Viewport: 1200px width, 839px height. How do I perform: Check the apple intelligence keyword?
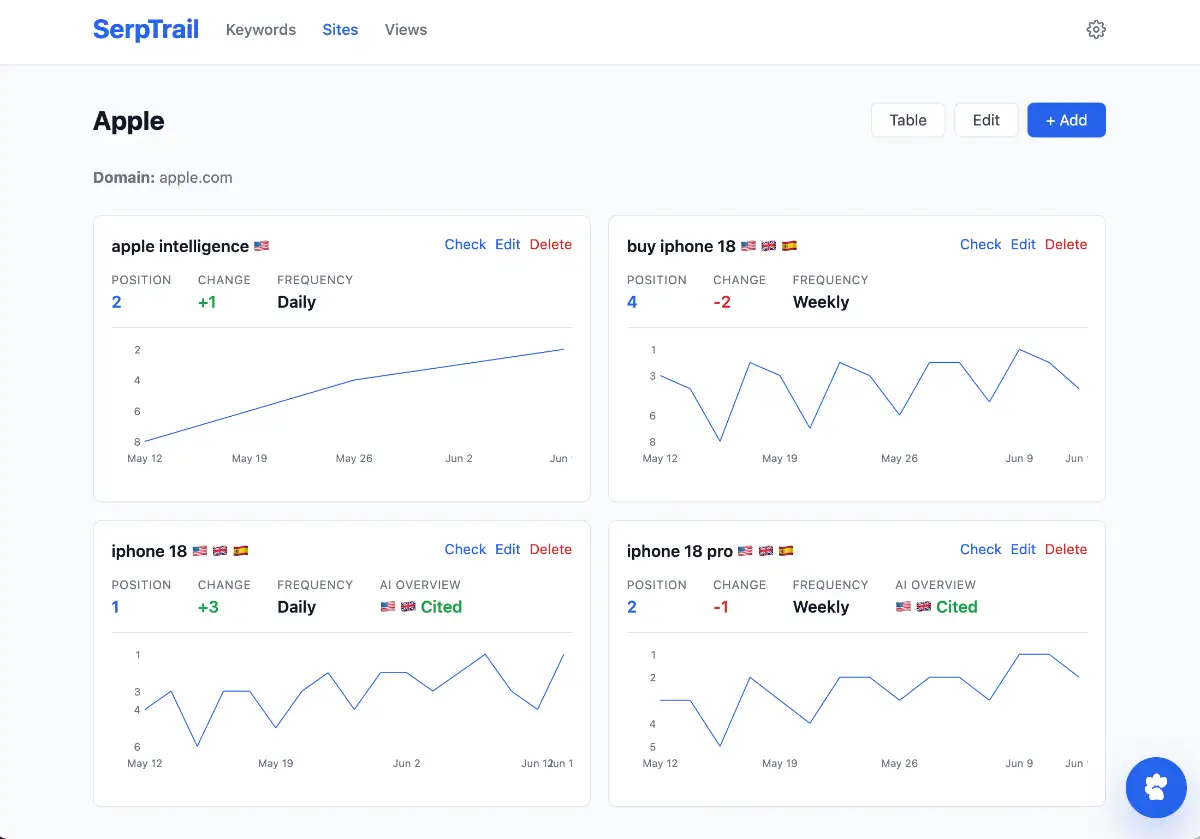click(x=465, y=244)
